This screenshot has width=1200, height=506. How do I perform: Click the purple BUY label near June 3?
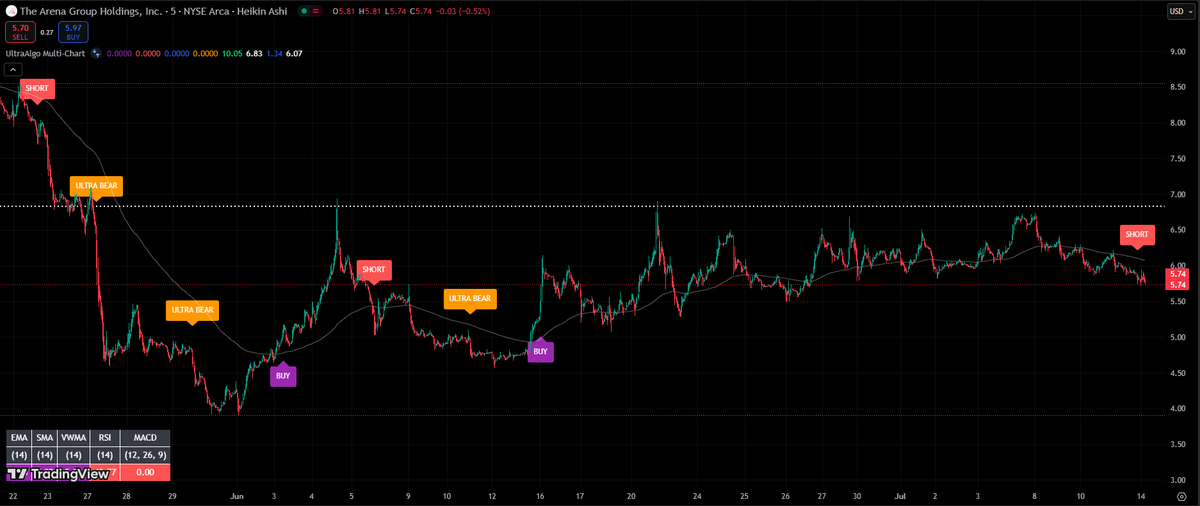pos(283,376)
